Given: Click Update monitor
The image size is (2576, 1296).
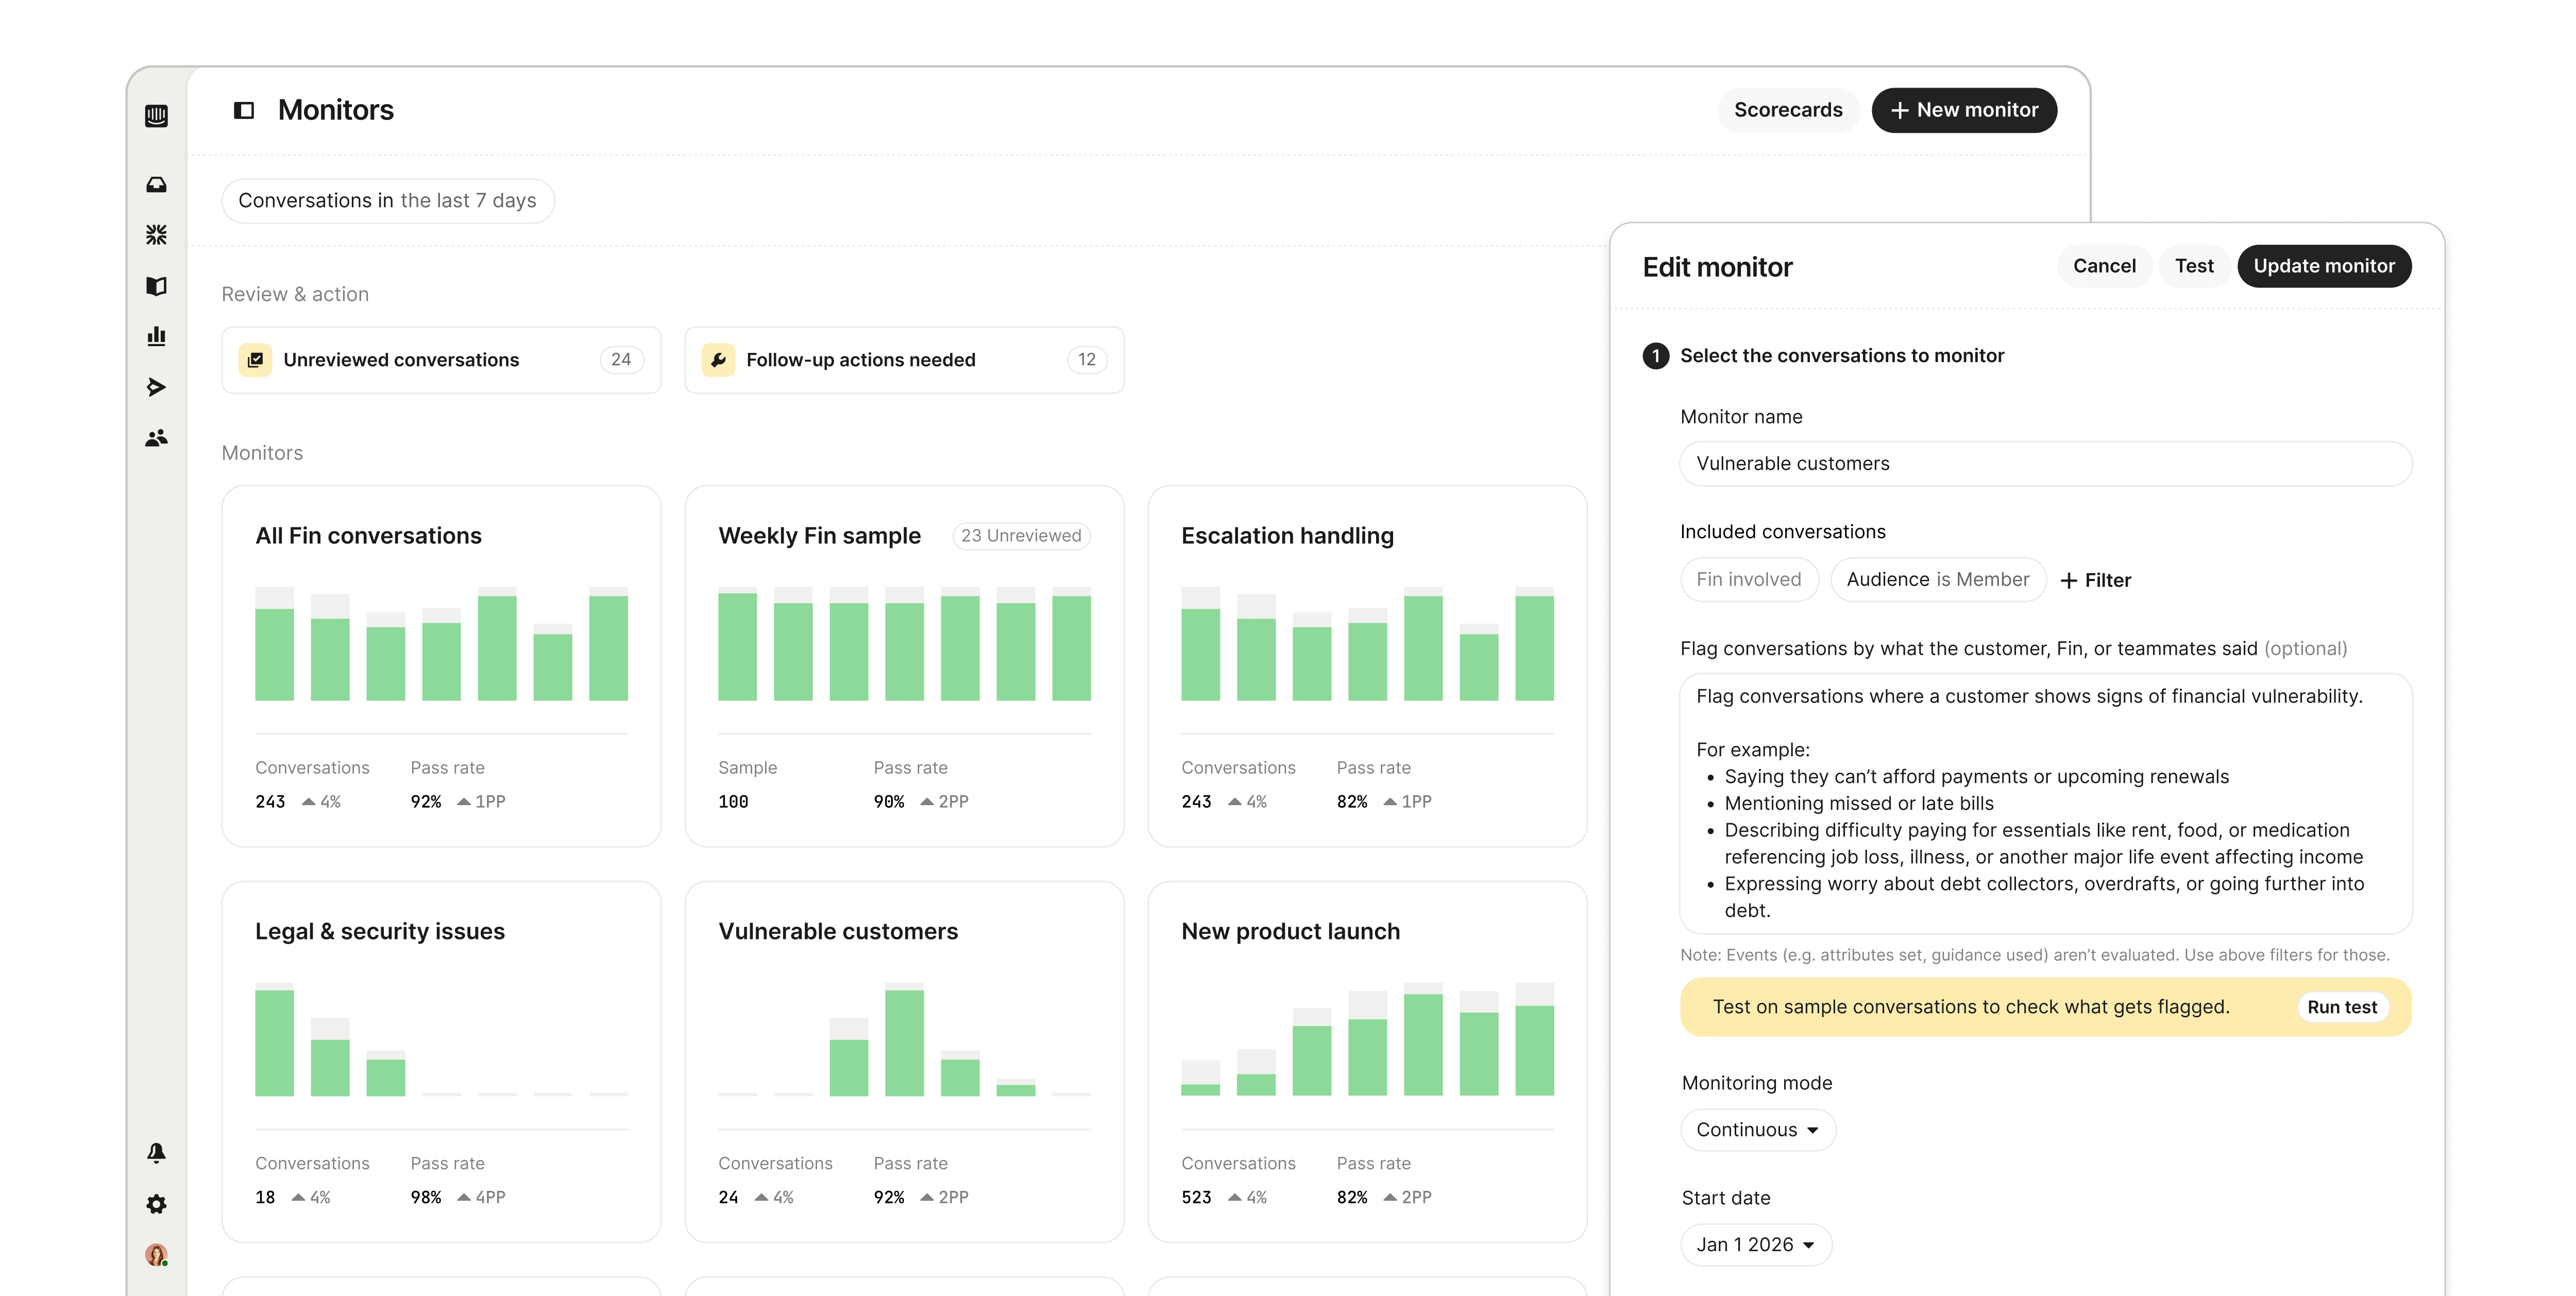Looking at the screenshot, I should point(2324,266).
